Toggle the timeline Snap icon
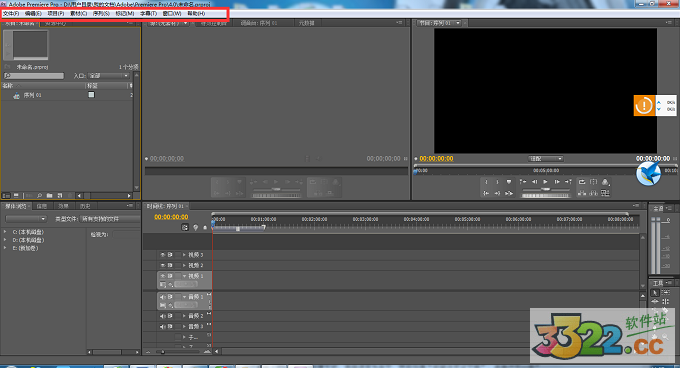Viewport: 680px width, 368px height. 185,227
